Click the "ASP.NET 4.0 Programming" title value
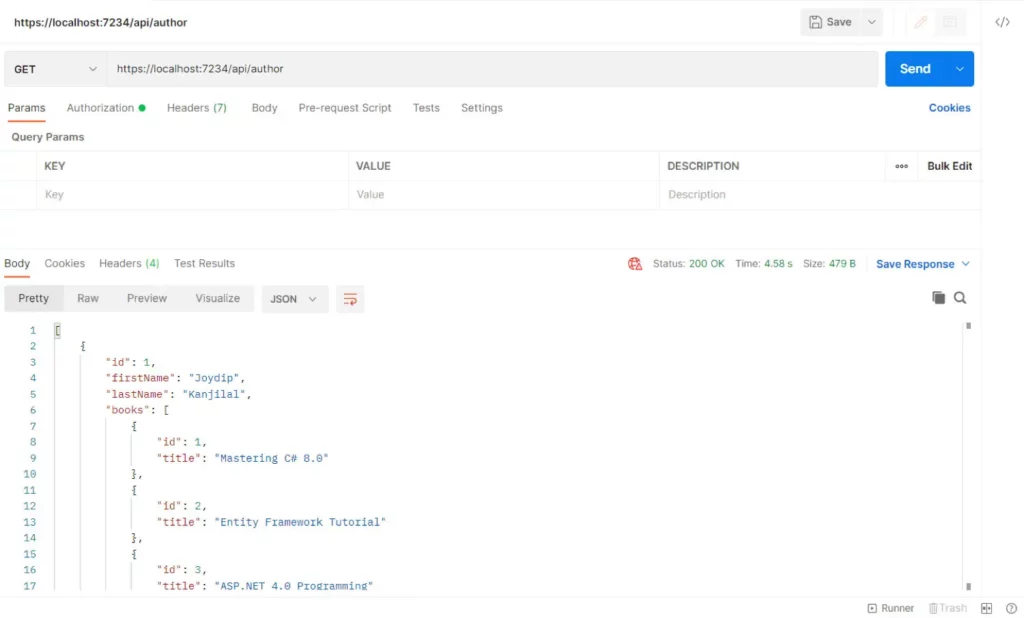The width and height of the screenshot is (1024, 618). point(293,586)
